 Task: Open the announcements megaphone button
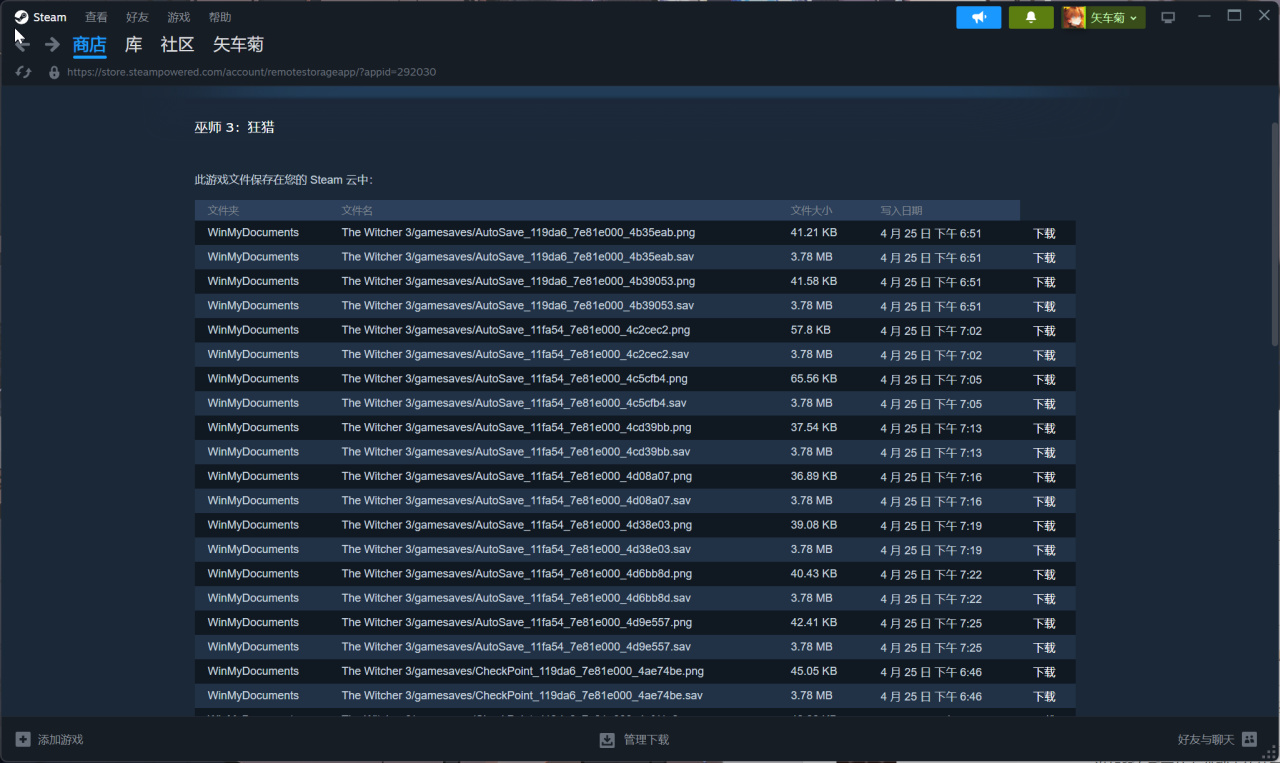tap(978, 17)
